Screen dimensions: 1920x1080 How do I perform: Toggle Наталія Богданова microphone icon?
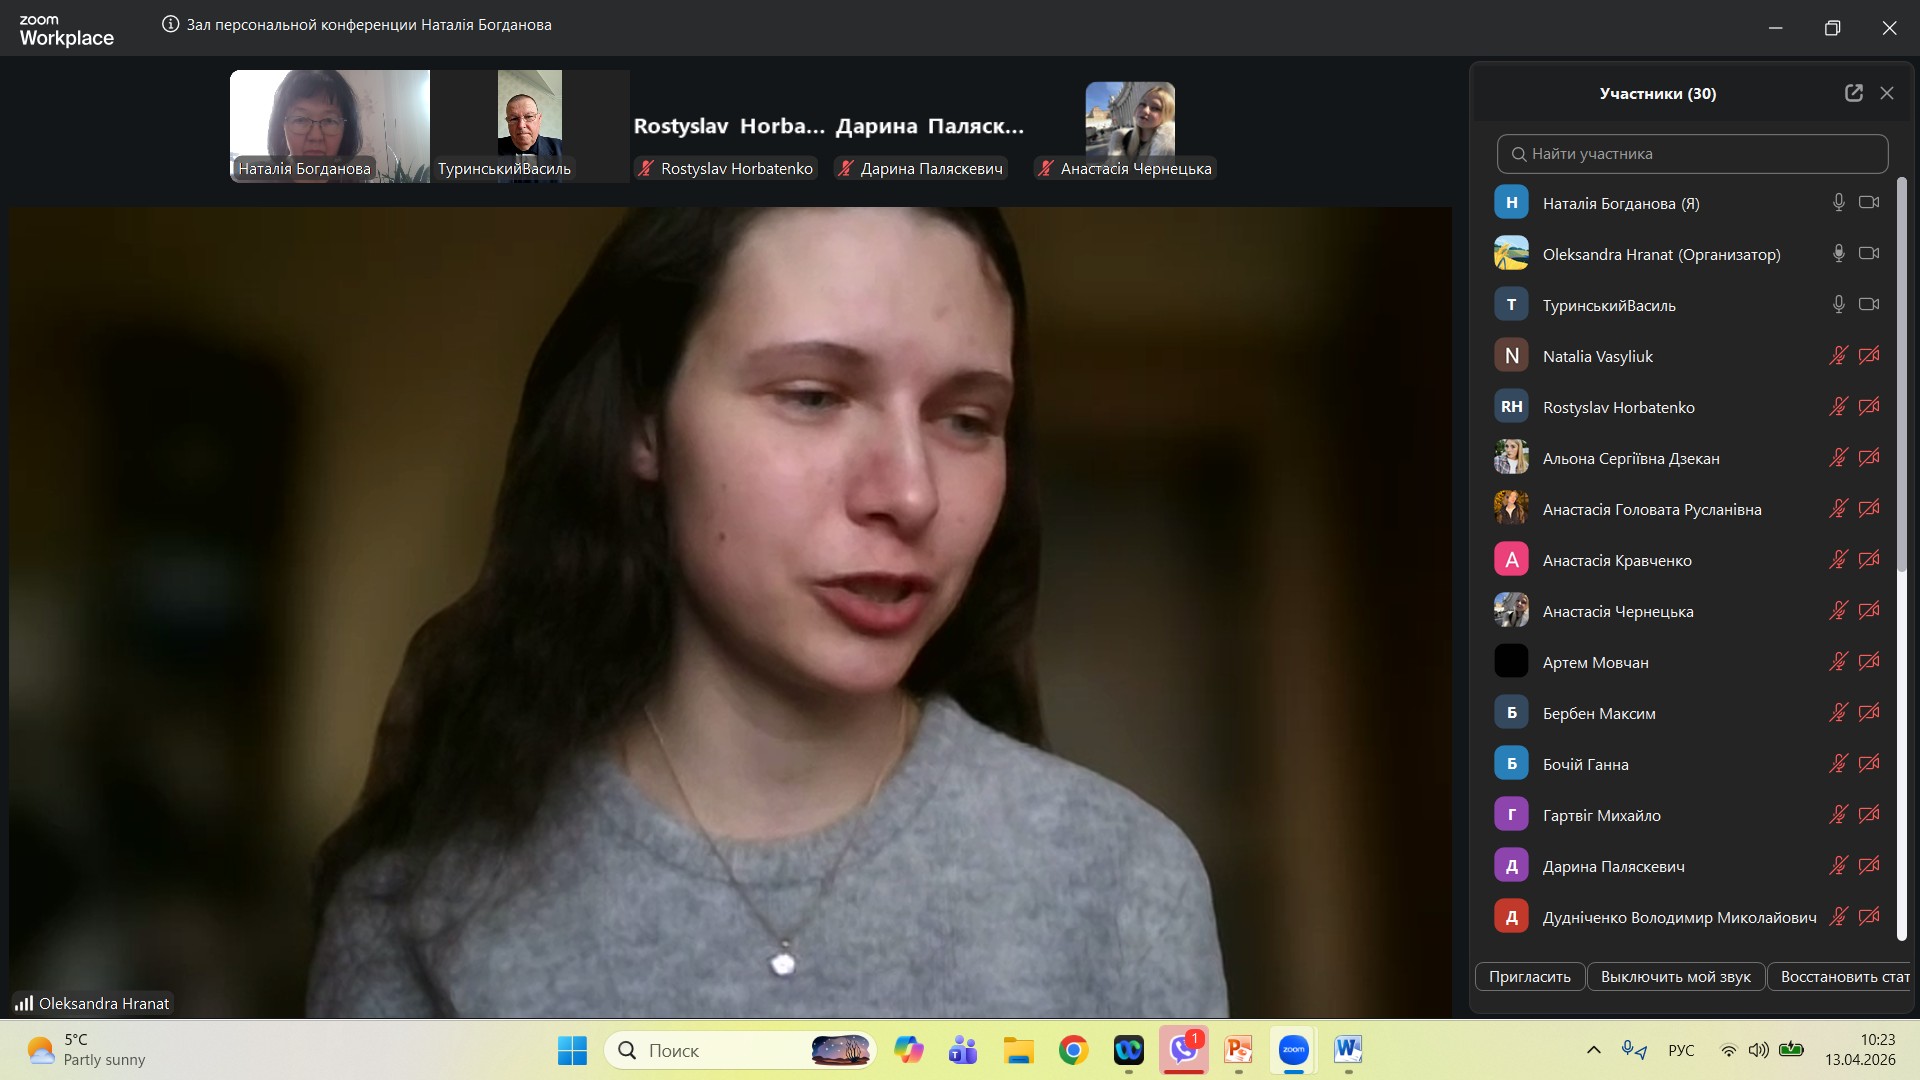(1838, 203)
